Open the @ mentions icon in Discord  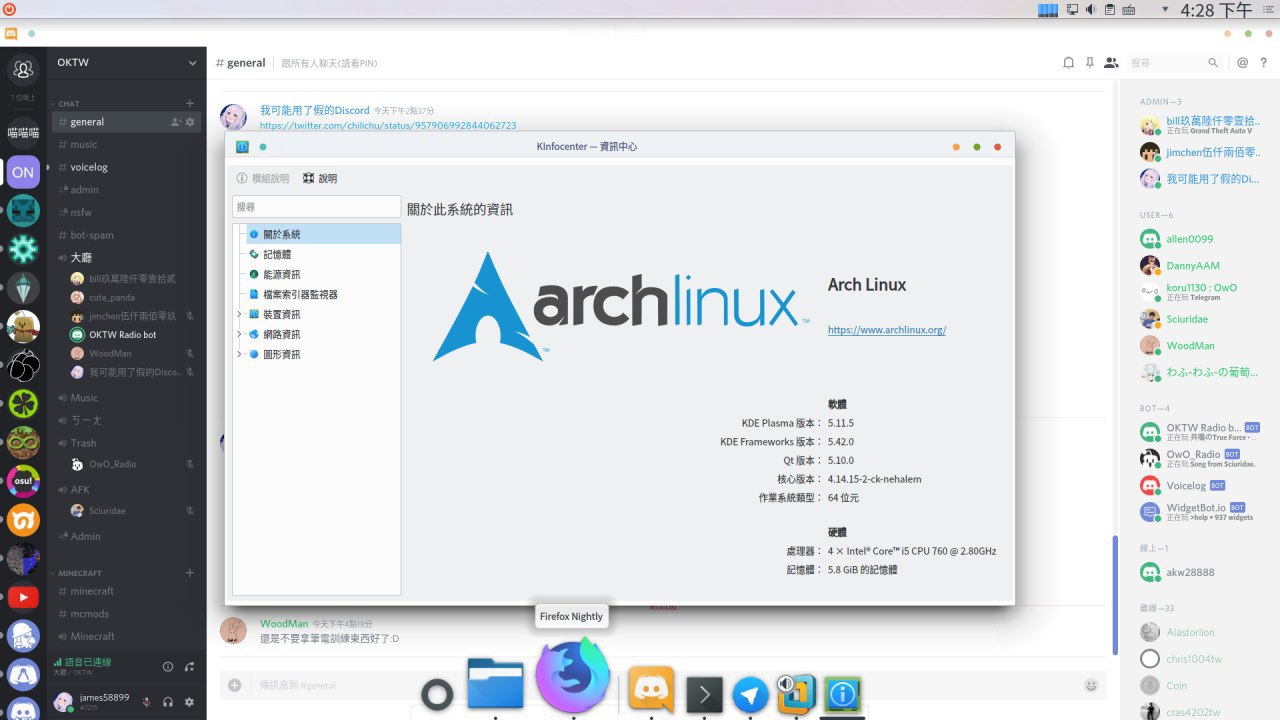[1243, 63]
